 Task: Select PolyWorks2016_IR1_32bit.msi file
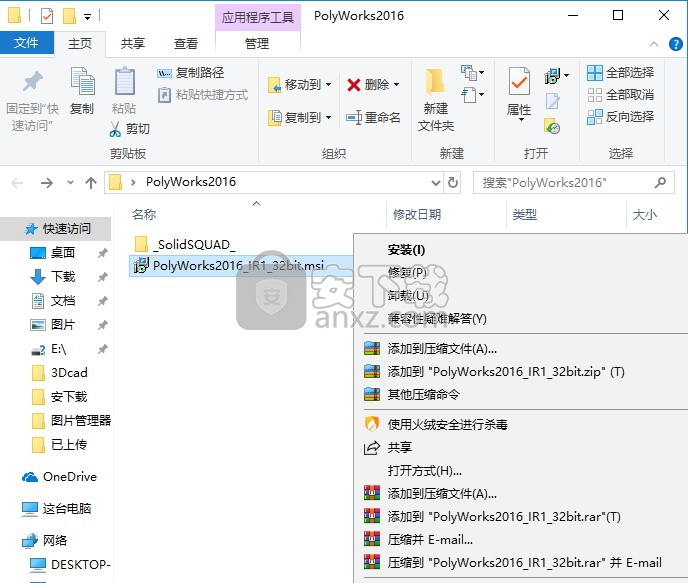tap(240, 266)
